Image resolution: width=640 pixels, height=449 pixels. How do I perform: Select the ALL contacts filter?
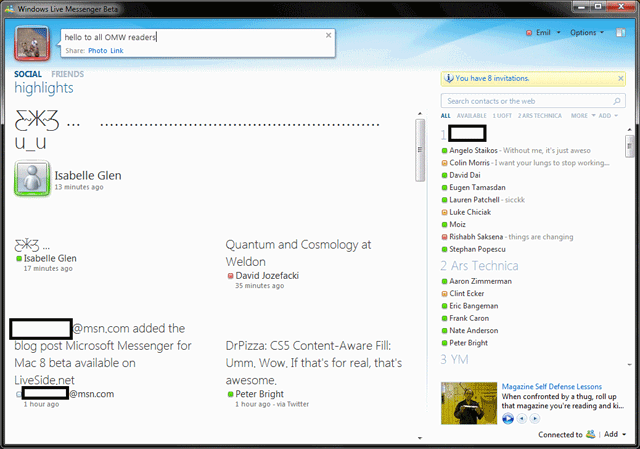(x=445, y=116)
